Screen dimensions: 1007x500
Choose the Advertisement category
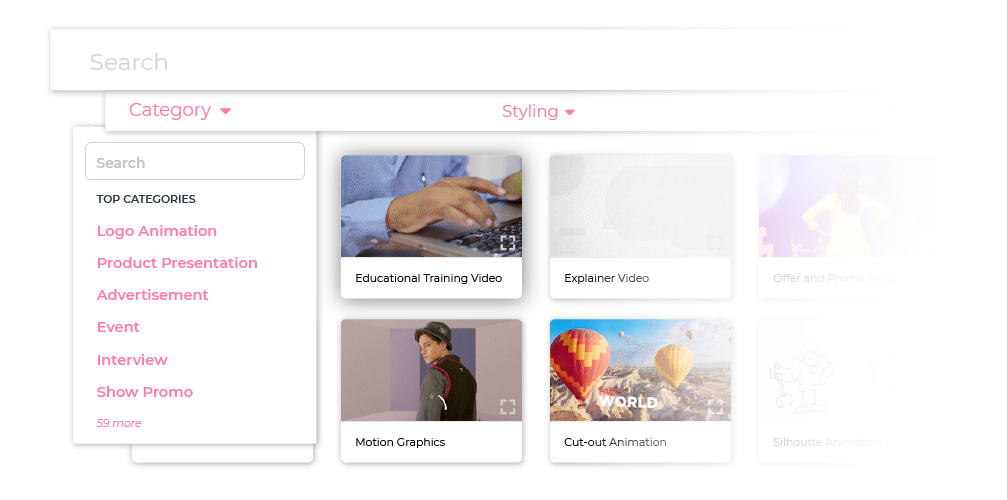(153, 295)
